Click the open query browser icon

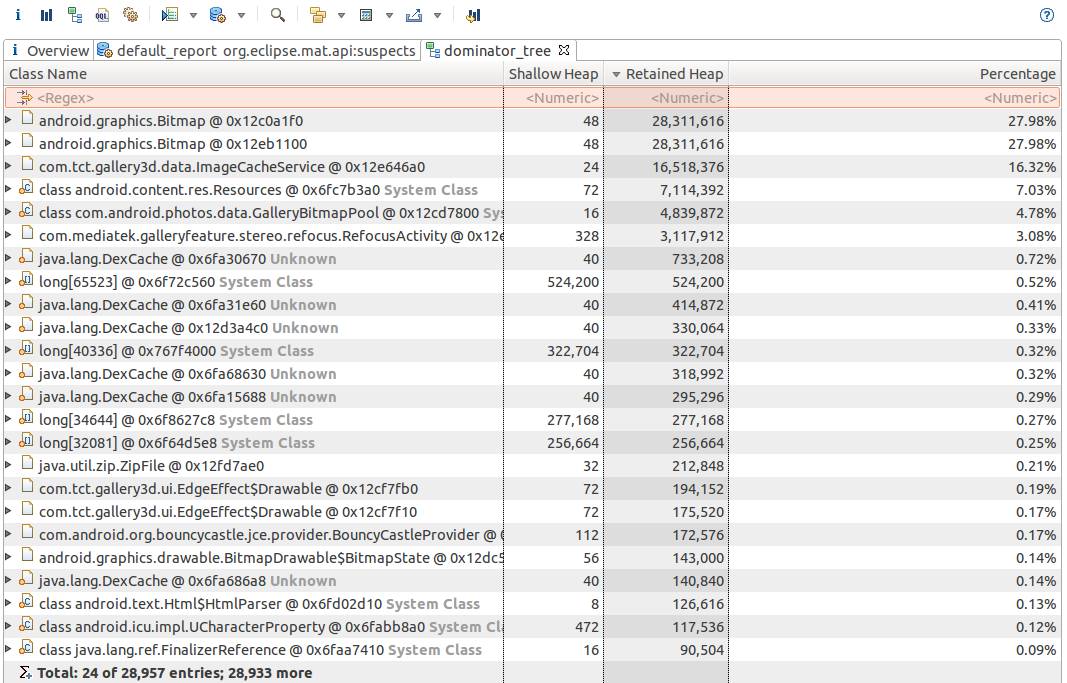point(218,15)
